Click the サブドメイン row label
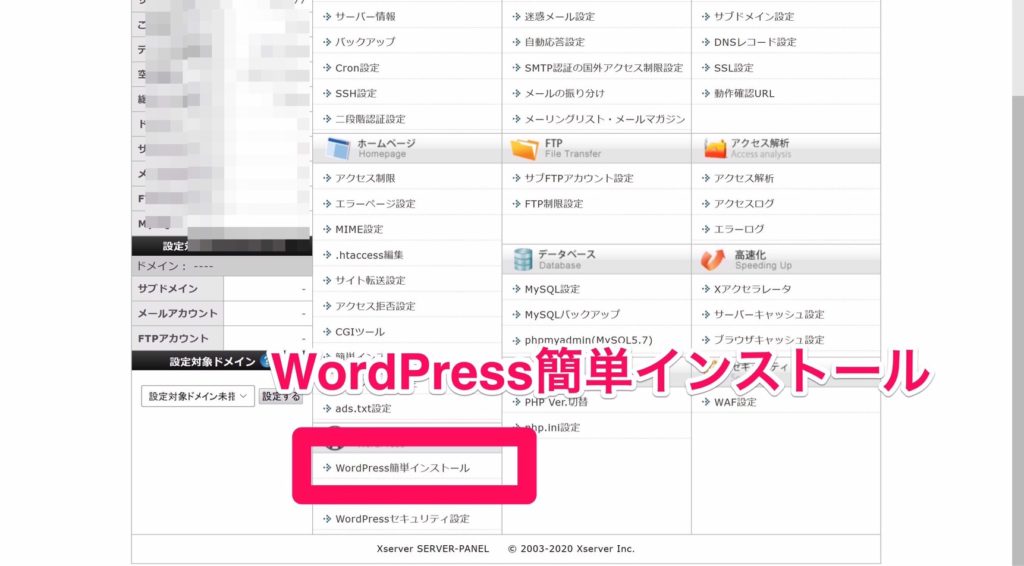The width and height of the screenshot is (1024, 566). click(168, 289)
